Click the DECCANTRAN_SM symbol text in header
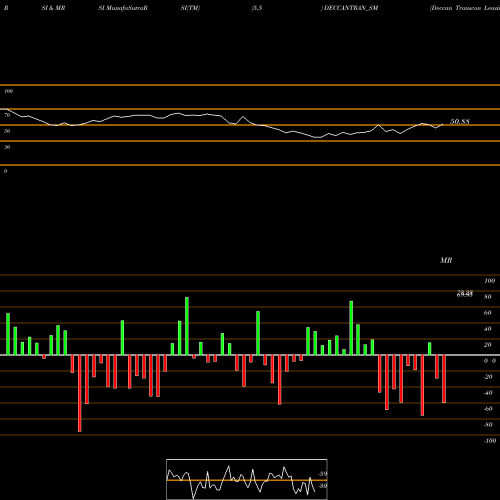The image size is (500, 500). (x=351, y=8)
